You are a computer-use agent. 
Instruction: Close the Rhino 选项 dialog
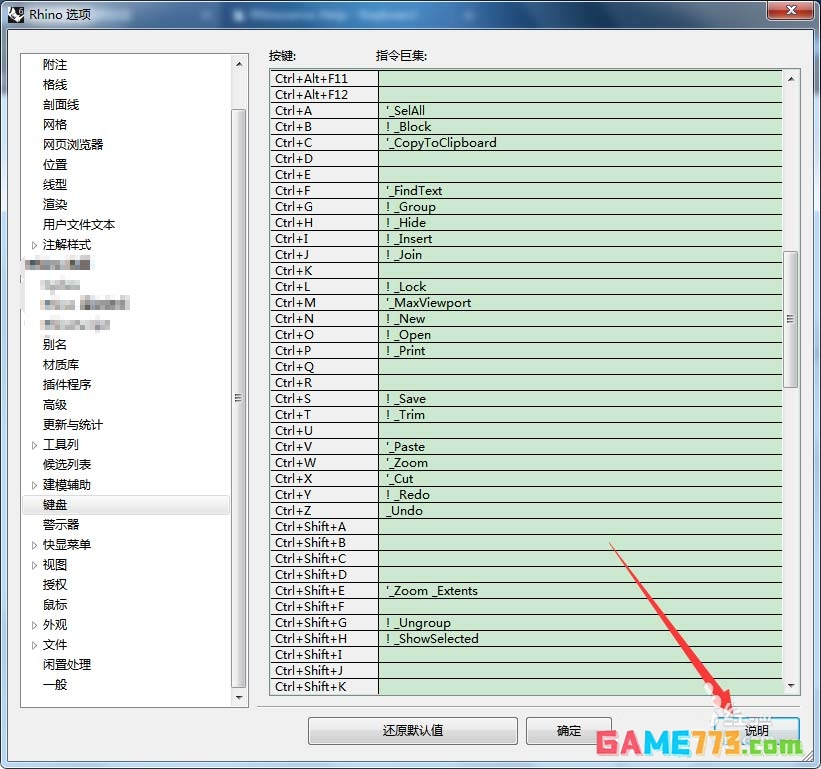pos(791,10)
